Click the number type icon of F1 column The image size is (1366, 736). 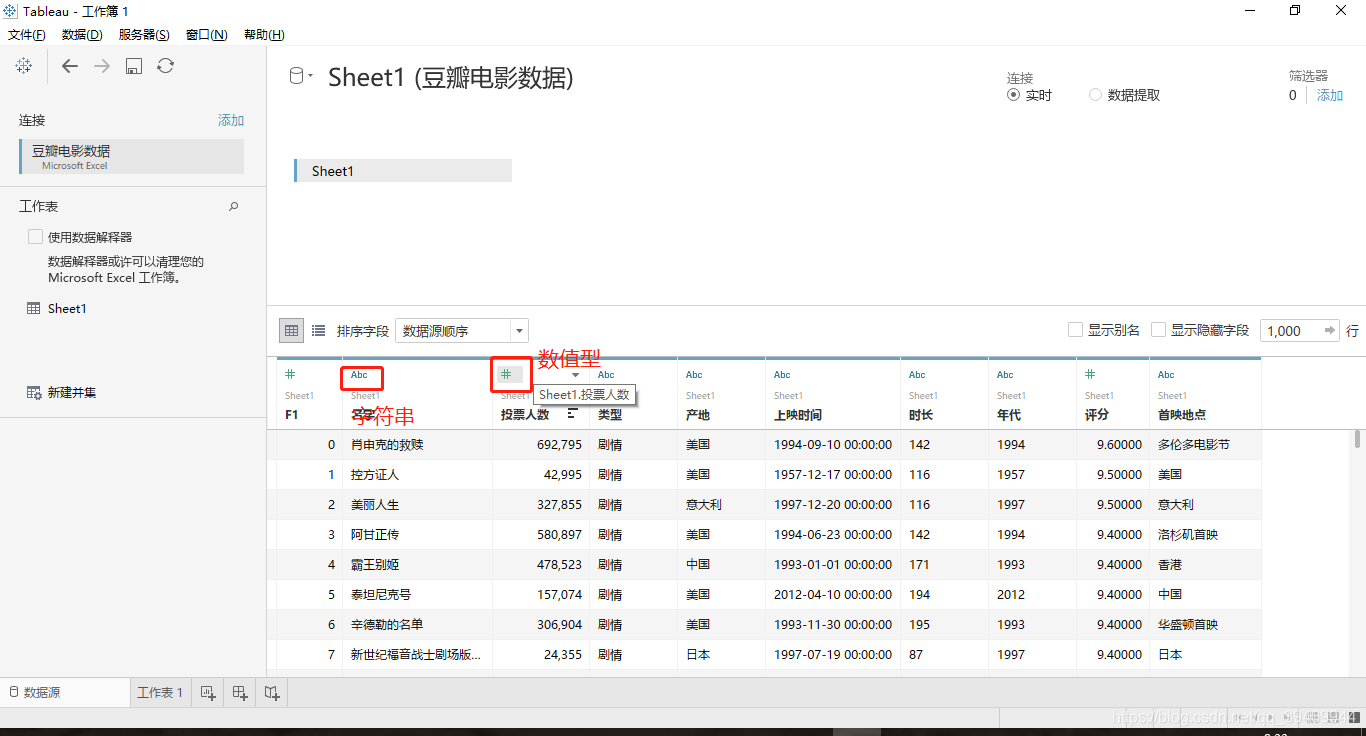290,375
